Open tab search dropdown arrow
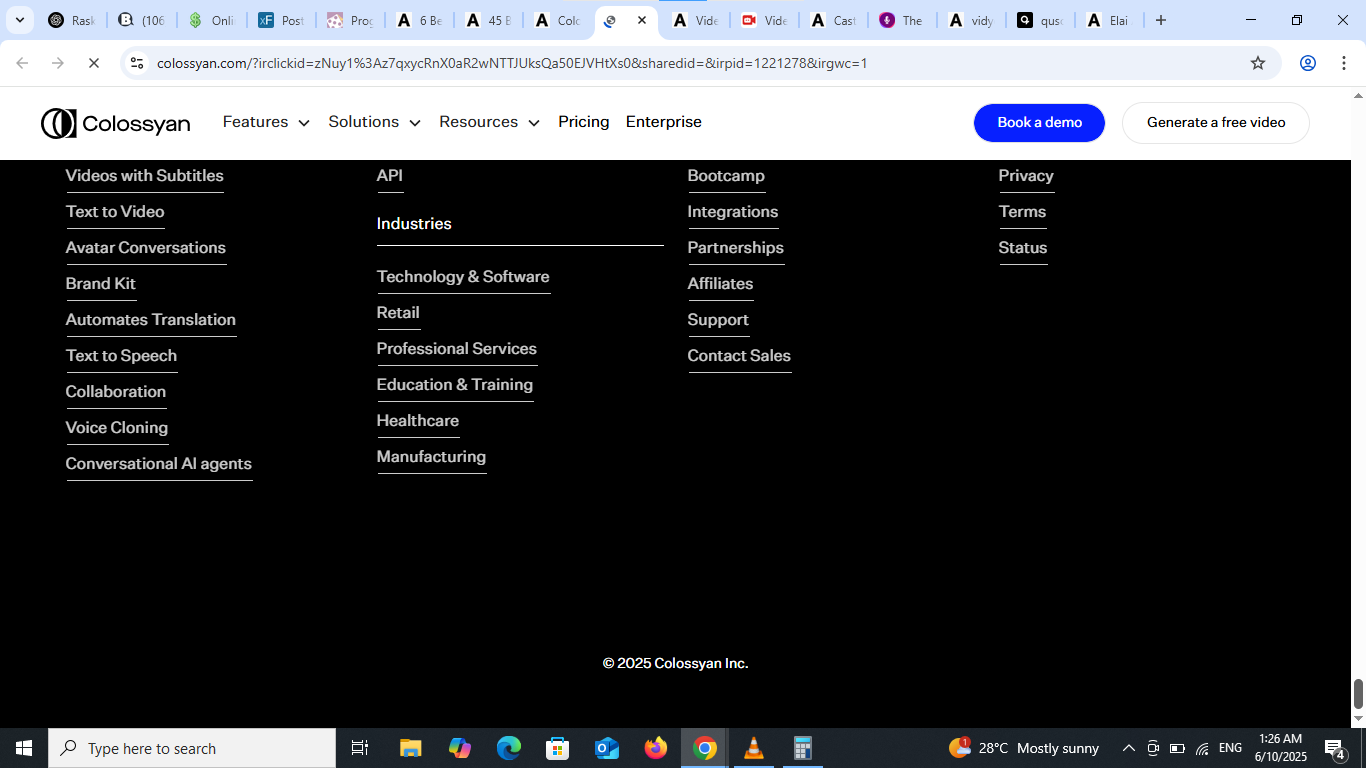The height and width of the screenshot is (768, 1366). tap(19, 20)
